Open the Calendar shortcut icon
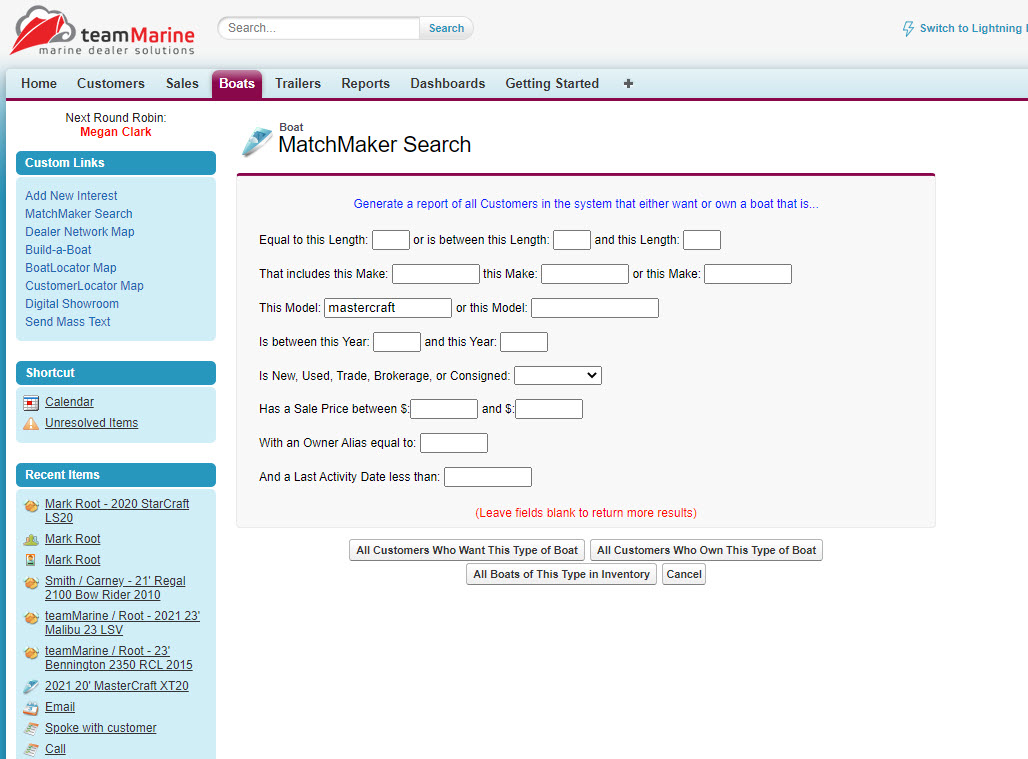The width and height of the screenshot is (1028, 759). click(x=31, y=401)
